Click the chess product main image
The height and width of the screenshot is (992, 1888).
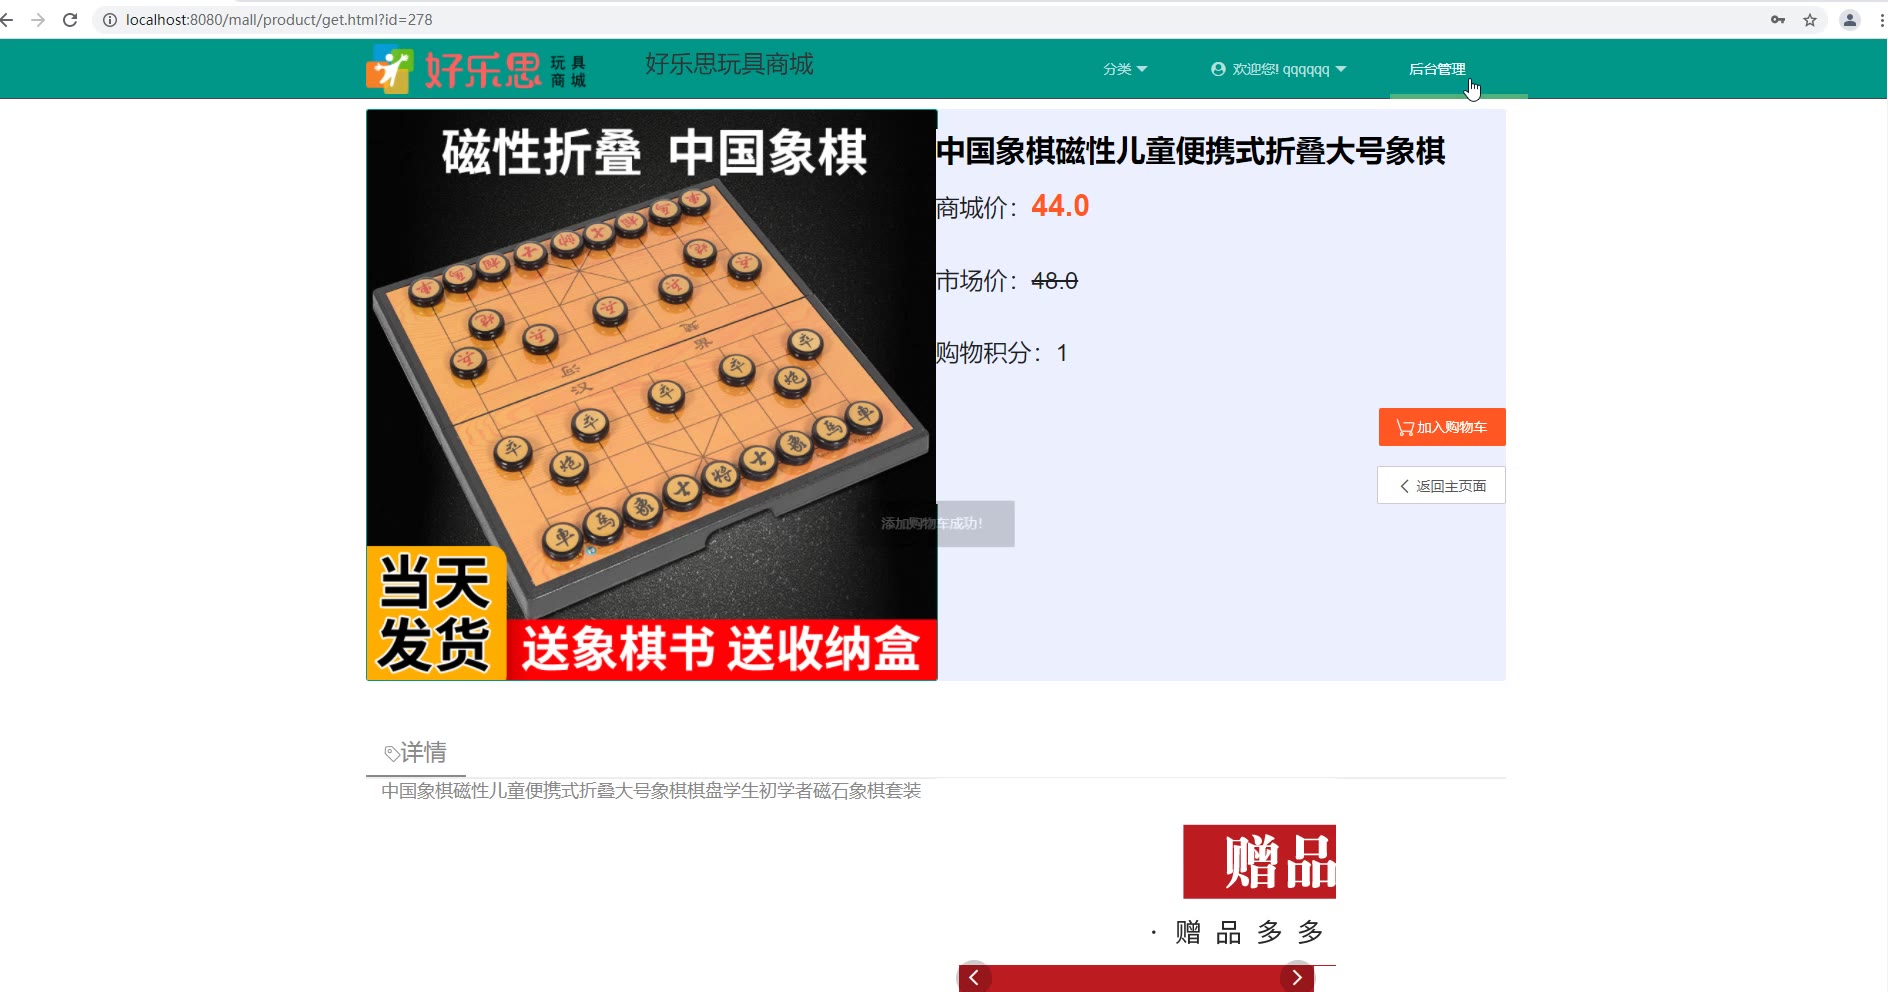point(652,395)
